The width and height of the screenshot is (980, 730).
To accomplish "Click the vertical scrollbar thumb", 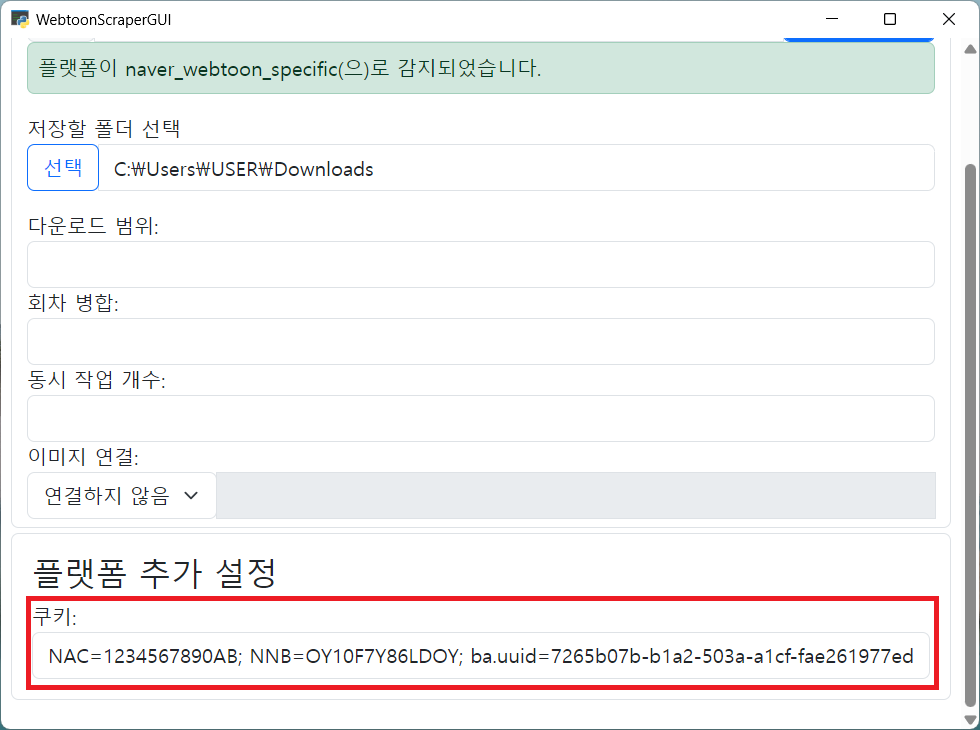I will pos(970,435).
